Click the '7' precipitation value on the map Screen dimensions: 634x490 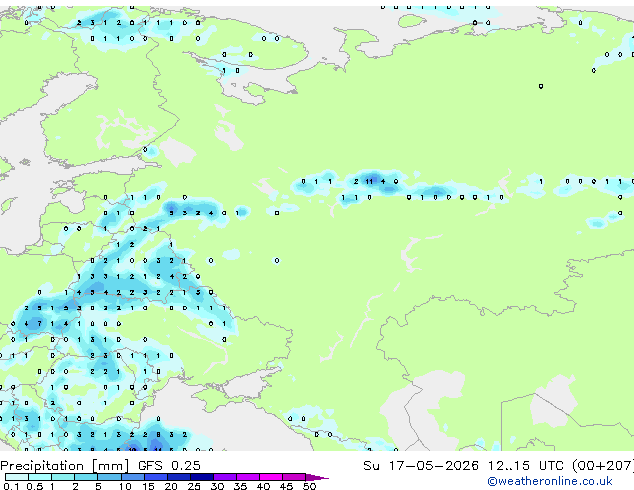[39, 323]
